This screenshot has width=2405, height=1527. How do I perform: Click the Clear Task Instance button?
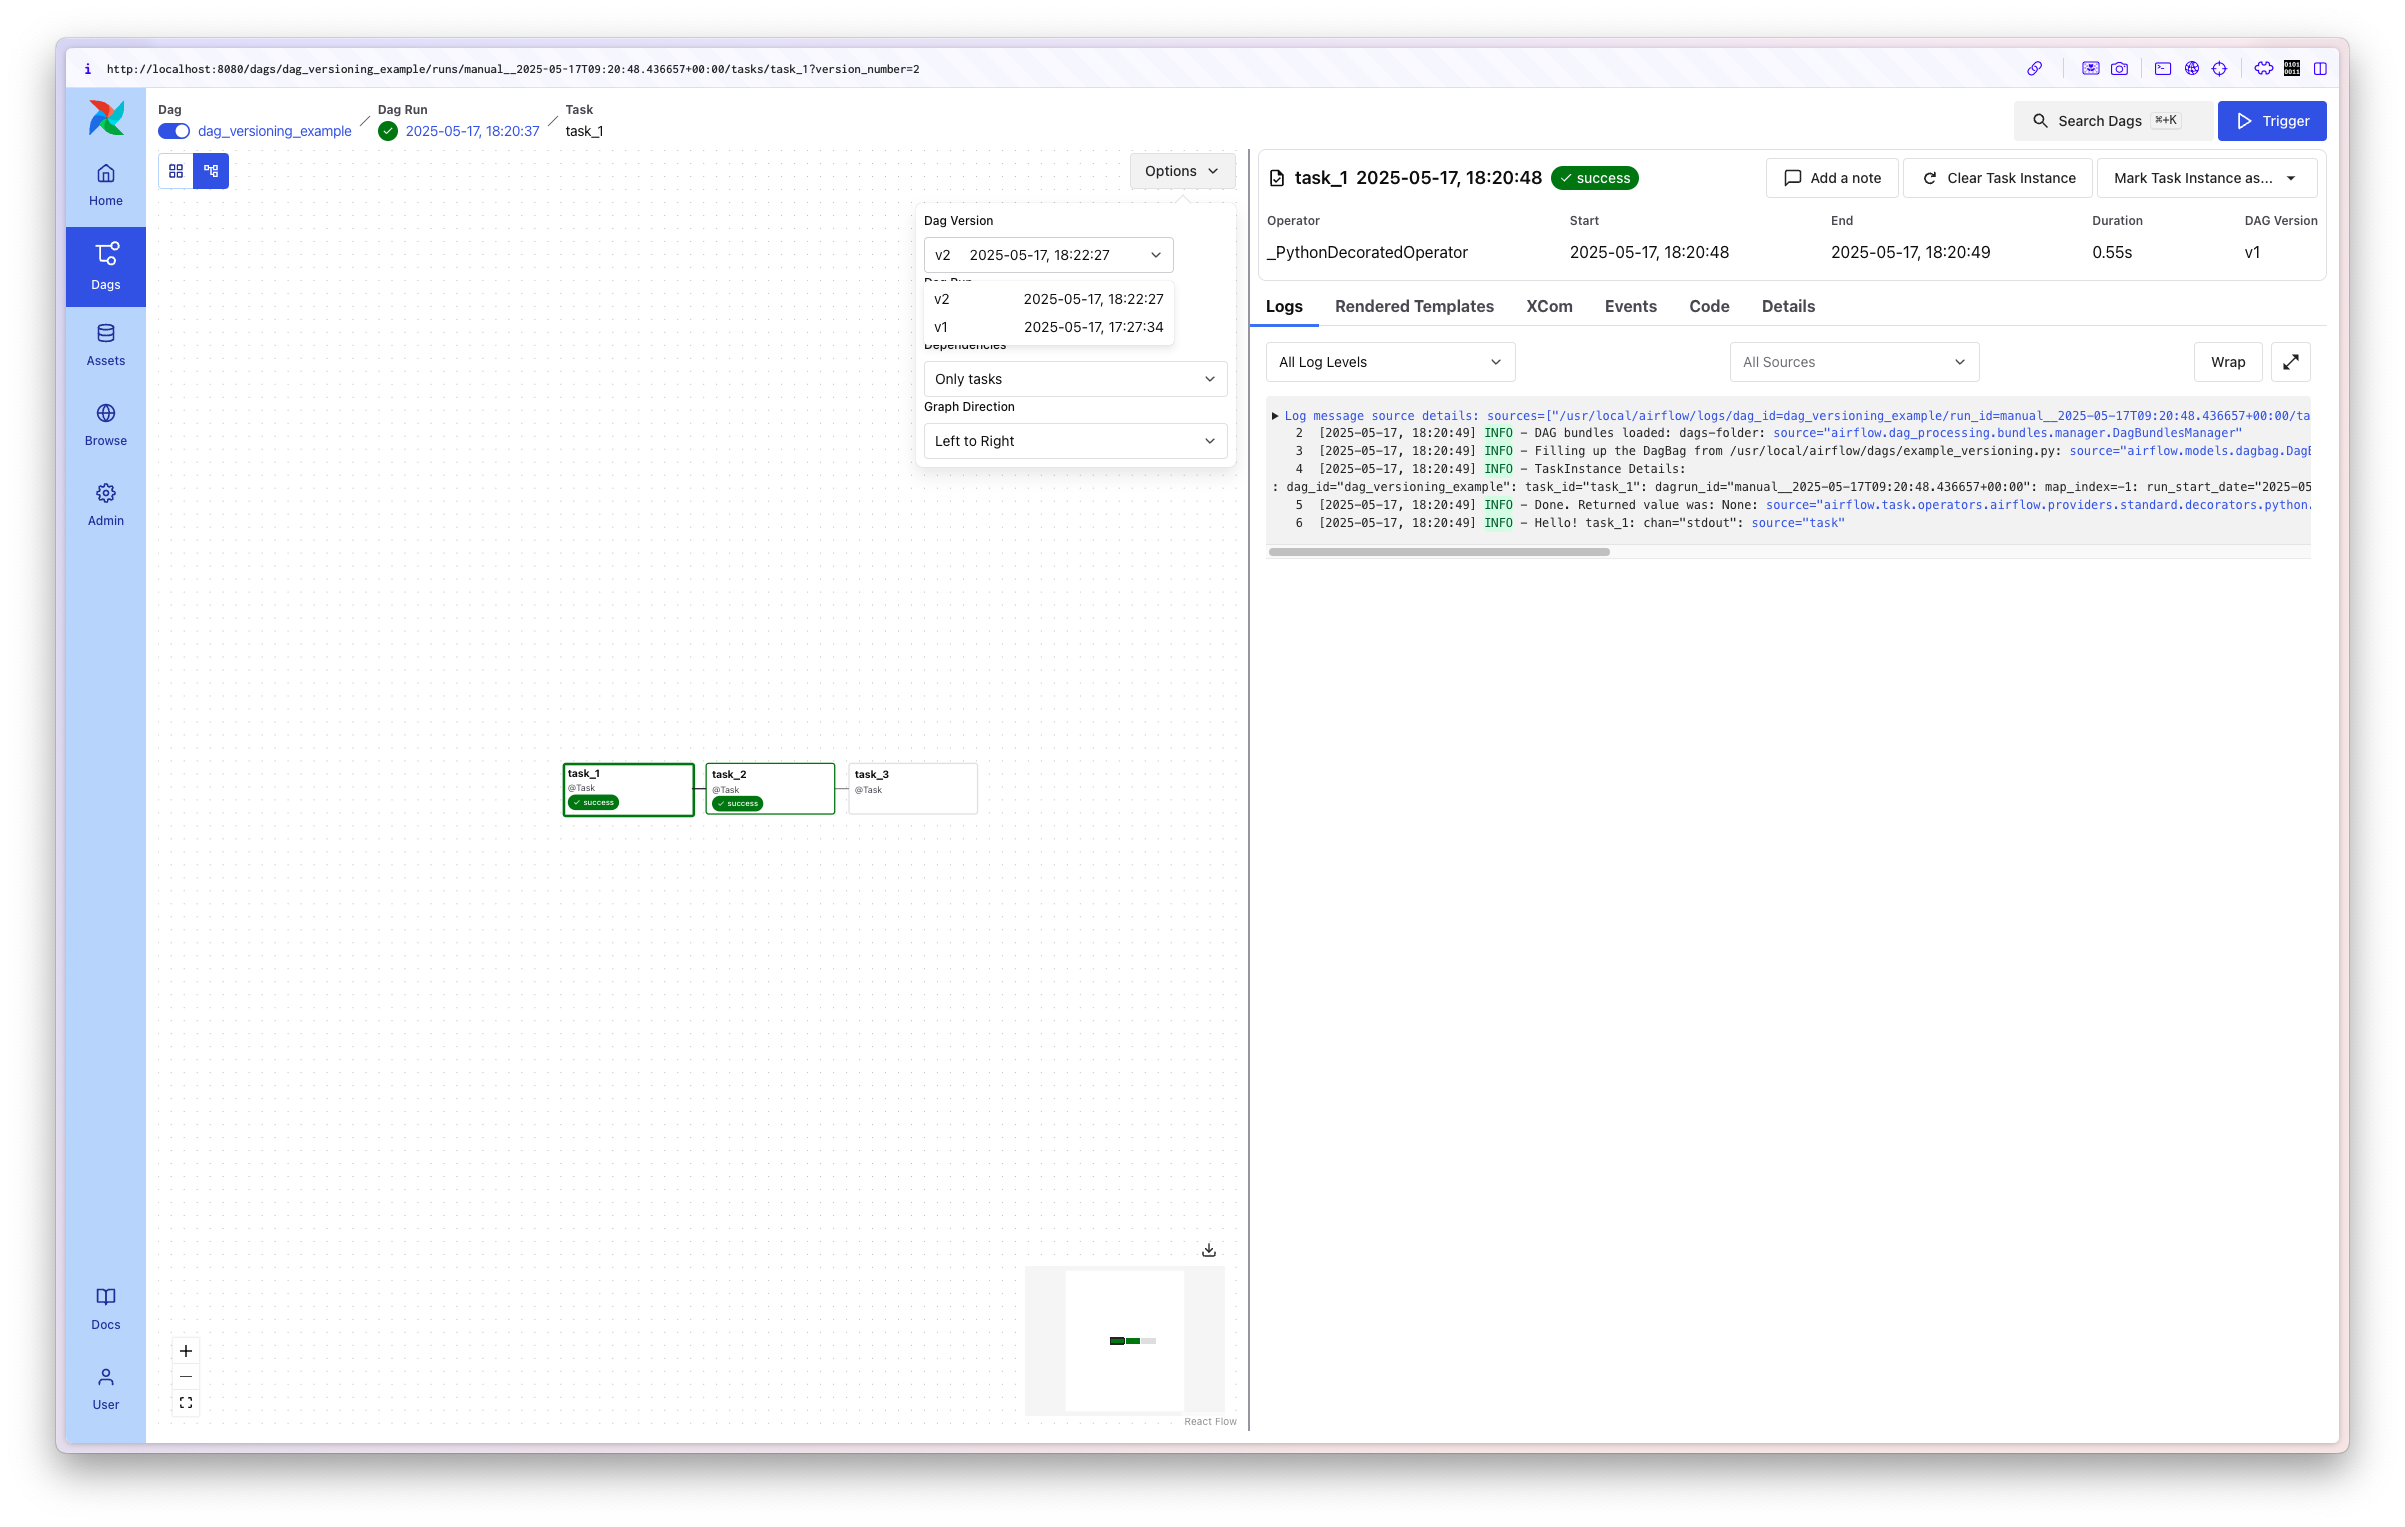click(1997, 178)
